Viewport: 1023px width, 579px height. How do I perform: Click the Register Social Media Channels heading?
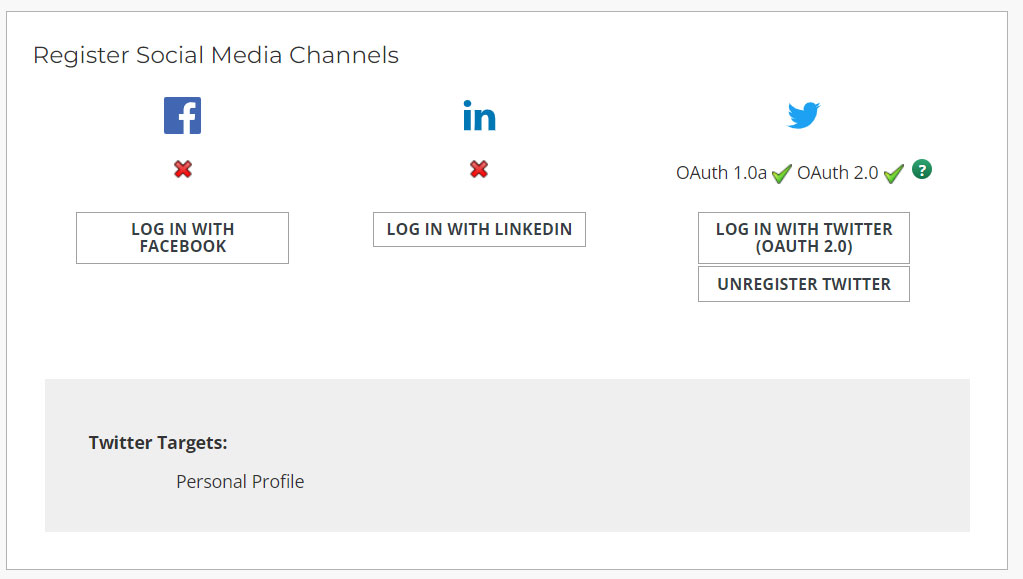pyautogui.click(x=216, y=55)
